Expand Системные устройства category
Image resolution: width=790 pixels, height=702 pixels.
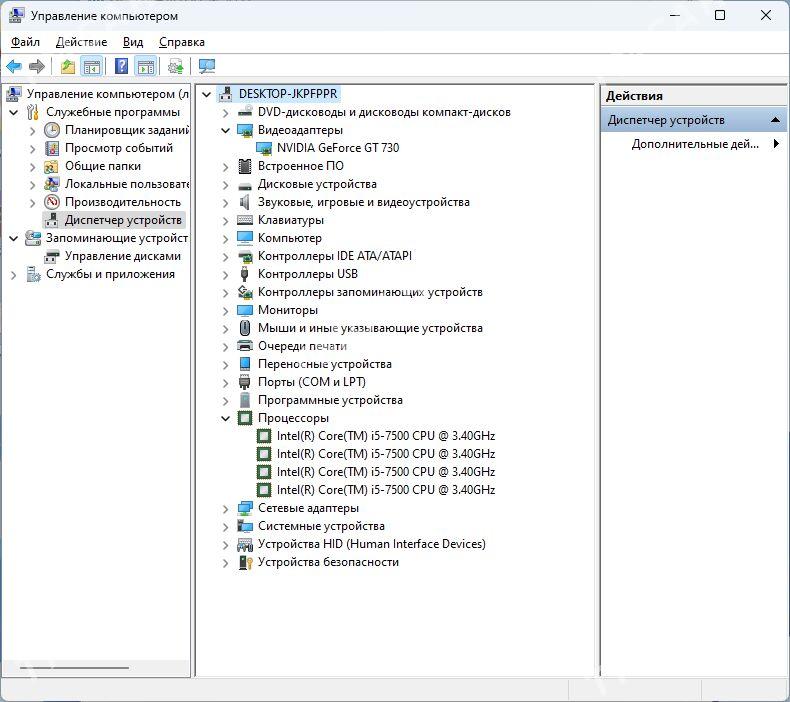coord(225,527)
